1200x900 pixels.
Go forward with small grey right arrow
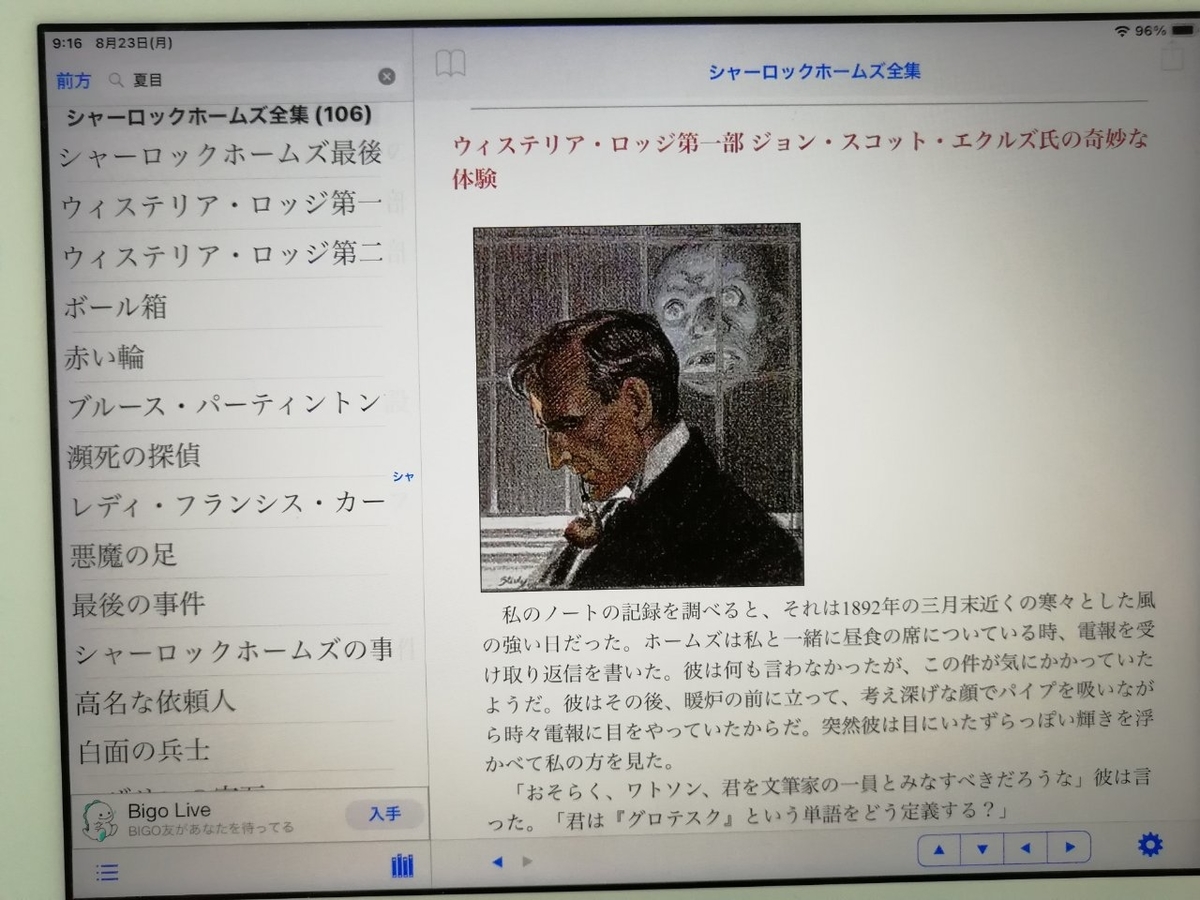(x=528, y=861)
